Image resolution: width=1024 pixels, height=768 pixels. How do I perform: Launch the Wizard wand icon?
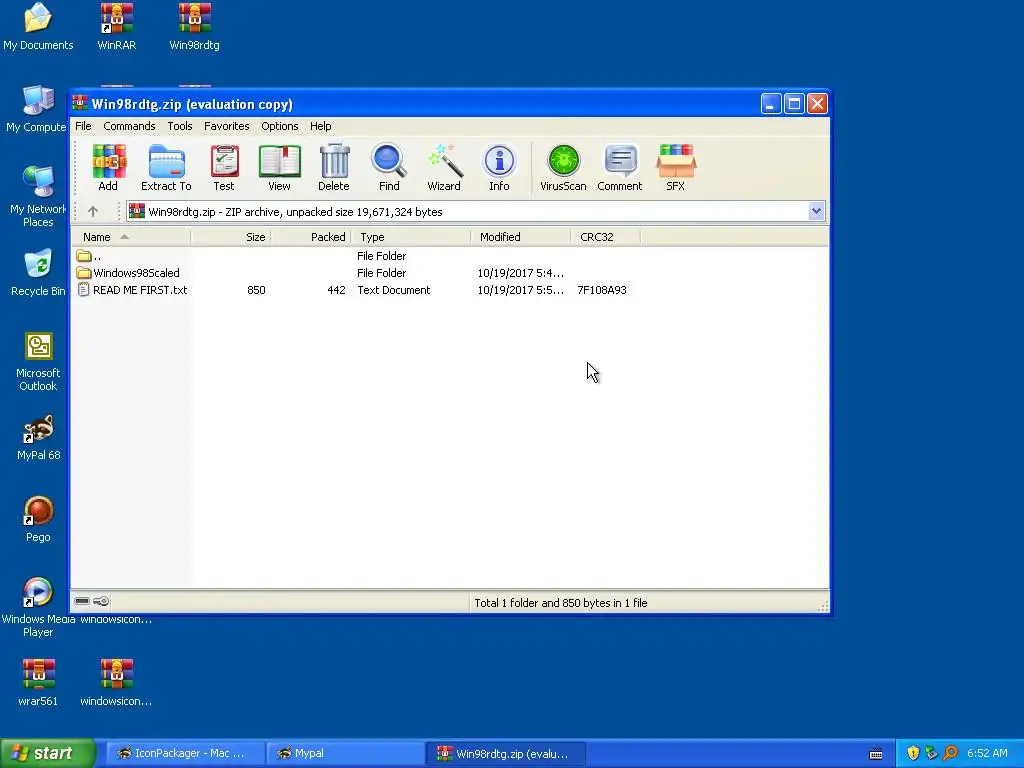pos(444,167)
